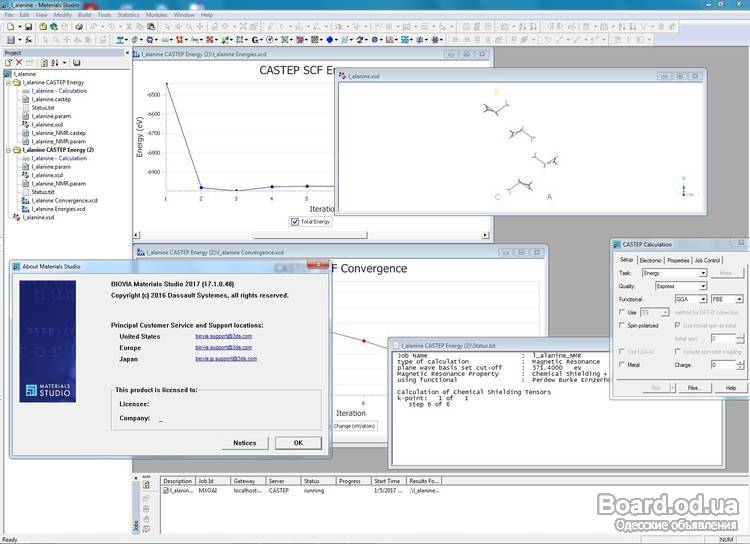Tick the Use DFT-D correction checkbox

pos(622,312)
